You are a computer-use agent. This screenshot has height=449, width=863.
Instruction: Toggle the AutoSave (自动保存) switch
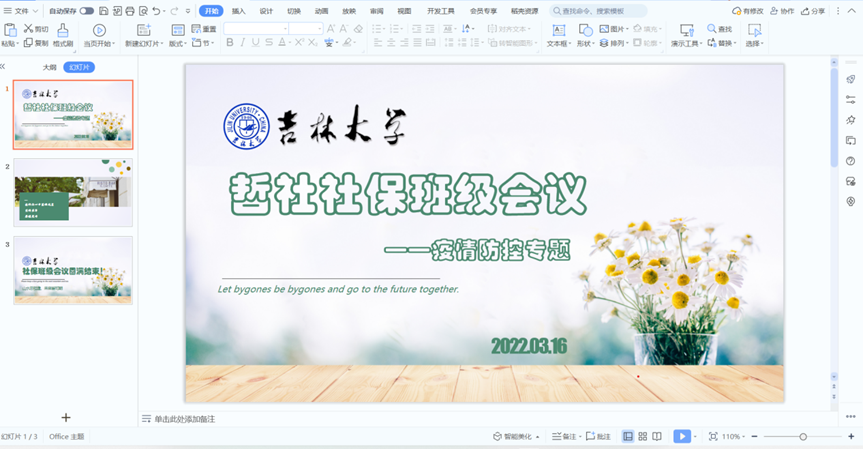point(87,11)
